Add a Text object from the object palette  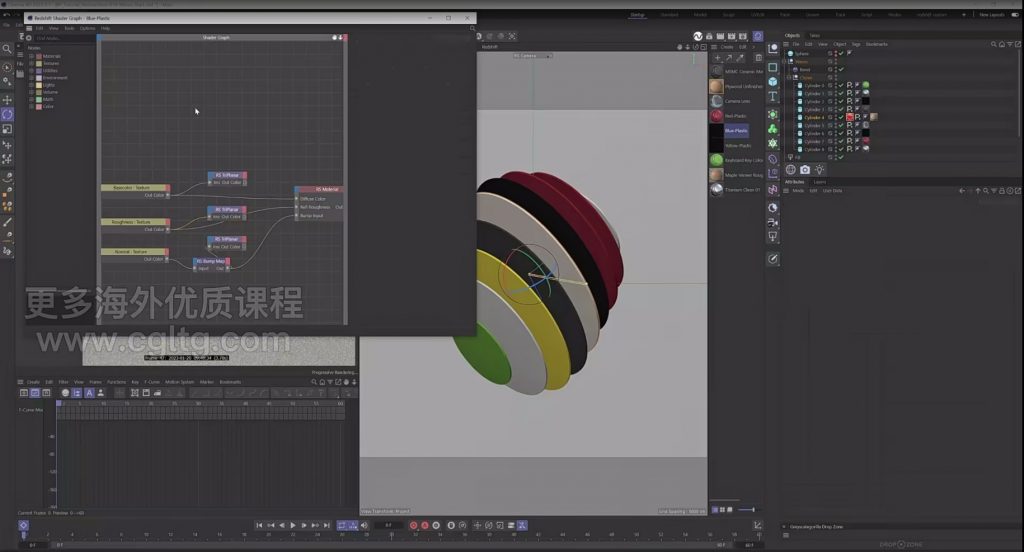coord(773,97)
